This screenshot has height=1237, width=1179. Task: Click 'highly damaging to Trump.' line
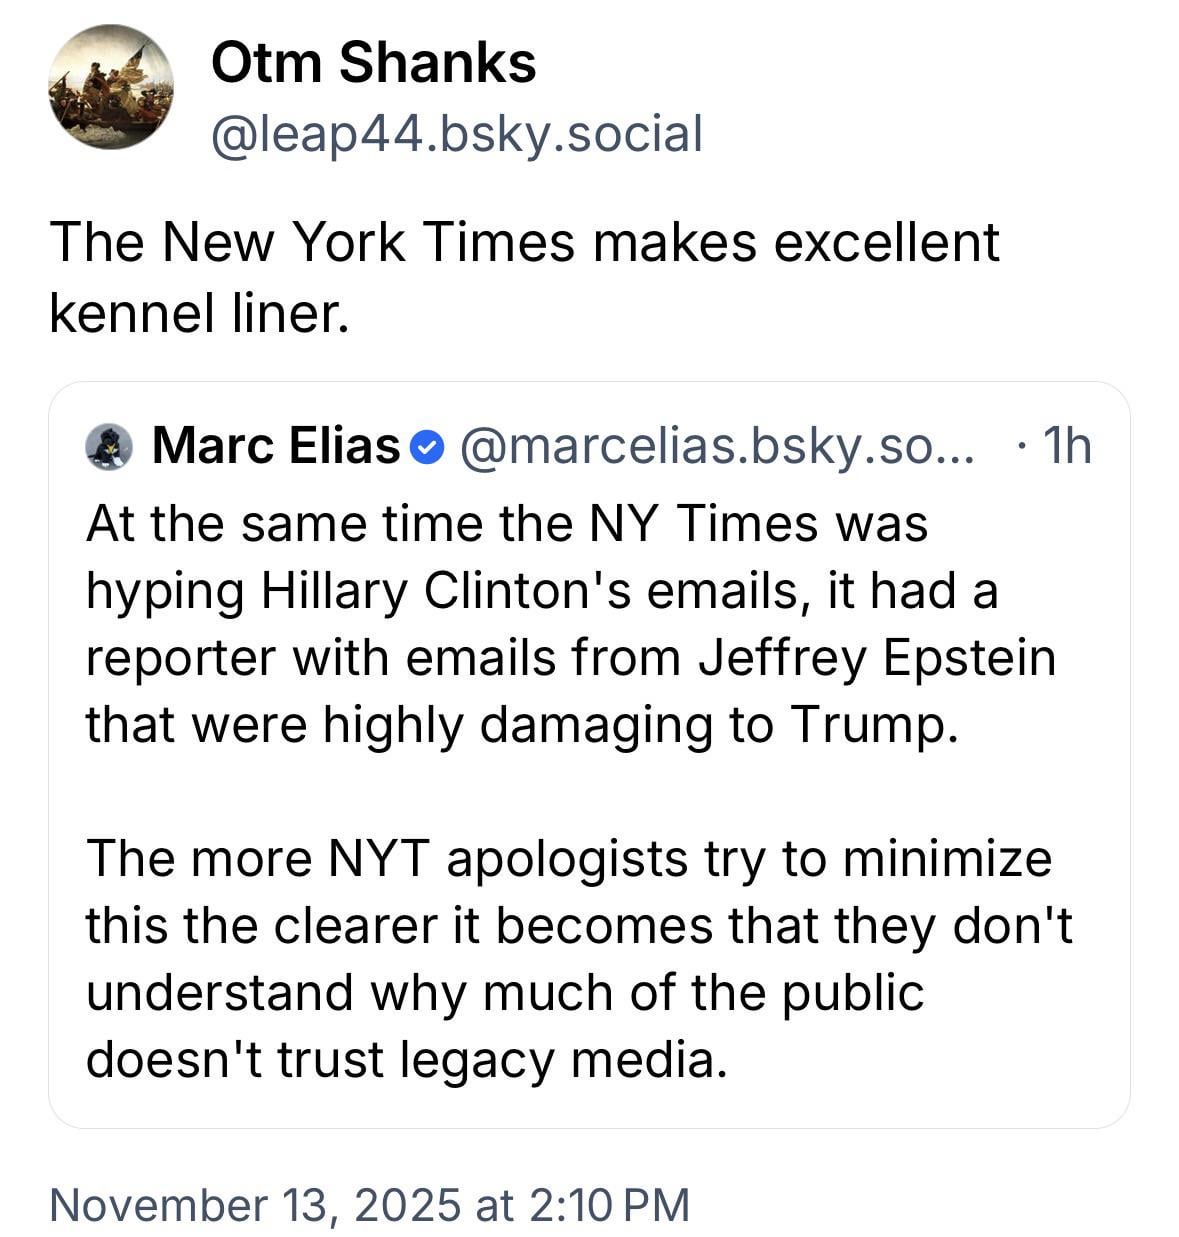click(640, 724)
